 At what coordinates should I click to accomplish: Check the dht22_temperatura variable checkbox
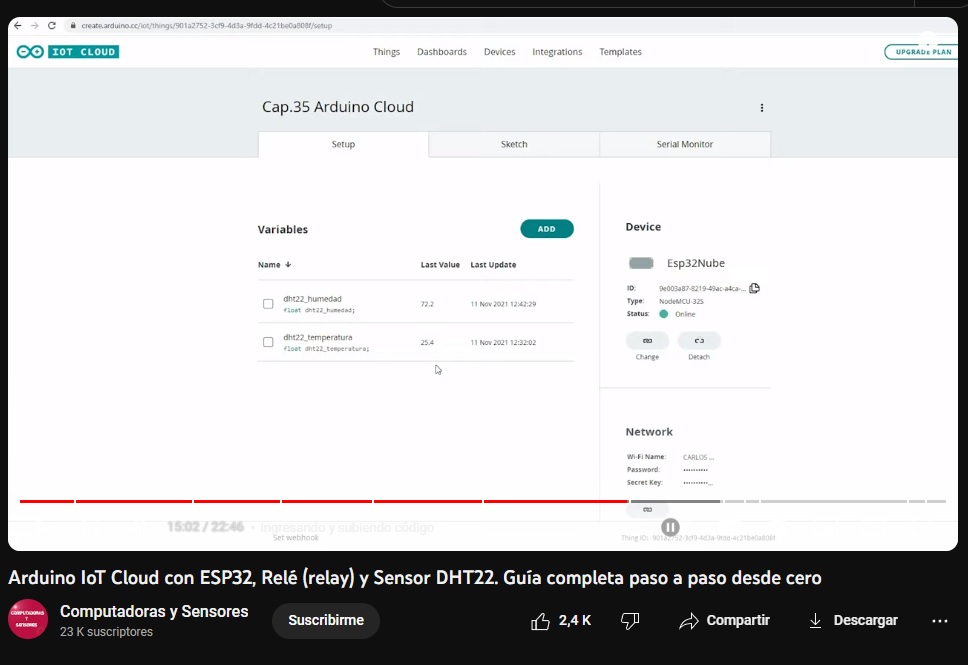267,341
